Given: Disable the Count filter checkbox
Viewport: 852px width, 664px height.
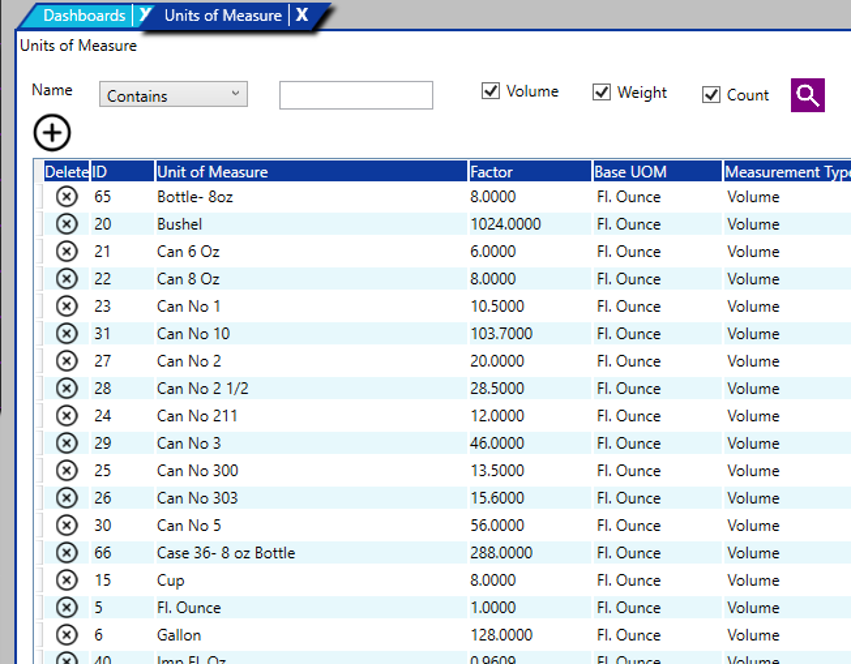Looking at the screenshot, I should (x=711, y=95).
